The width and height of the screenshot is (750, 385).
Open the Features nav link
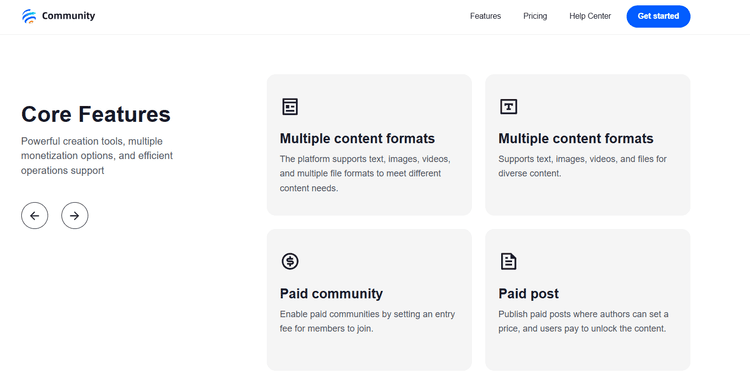click(x=485, y=16)
